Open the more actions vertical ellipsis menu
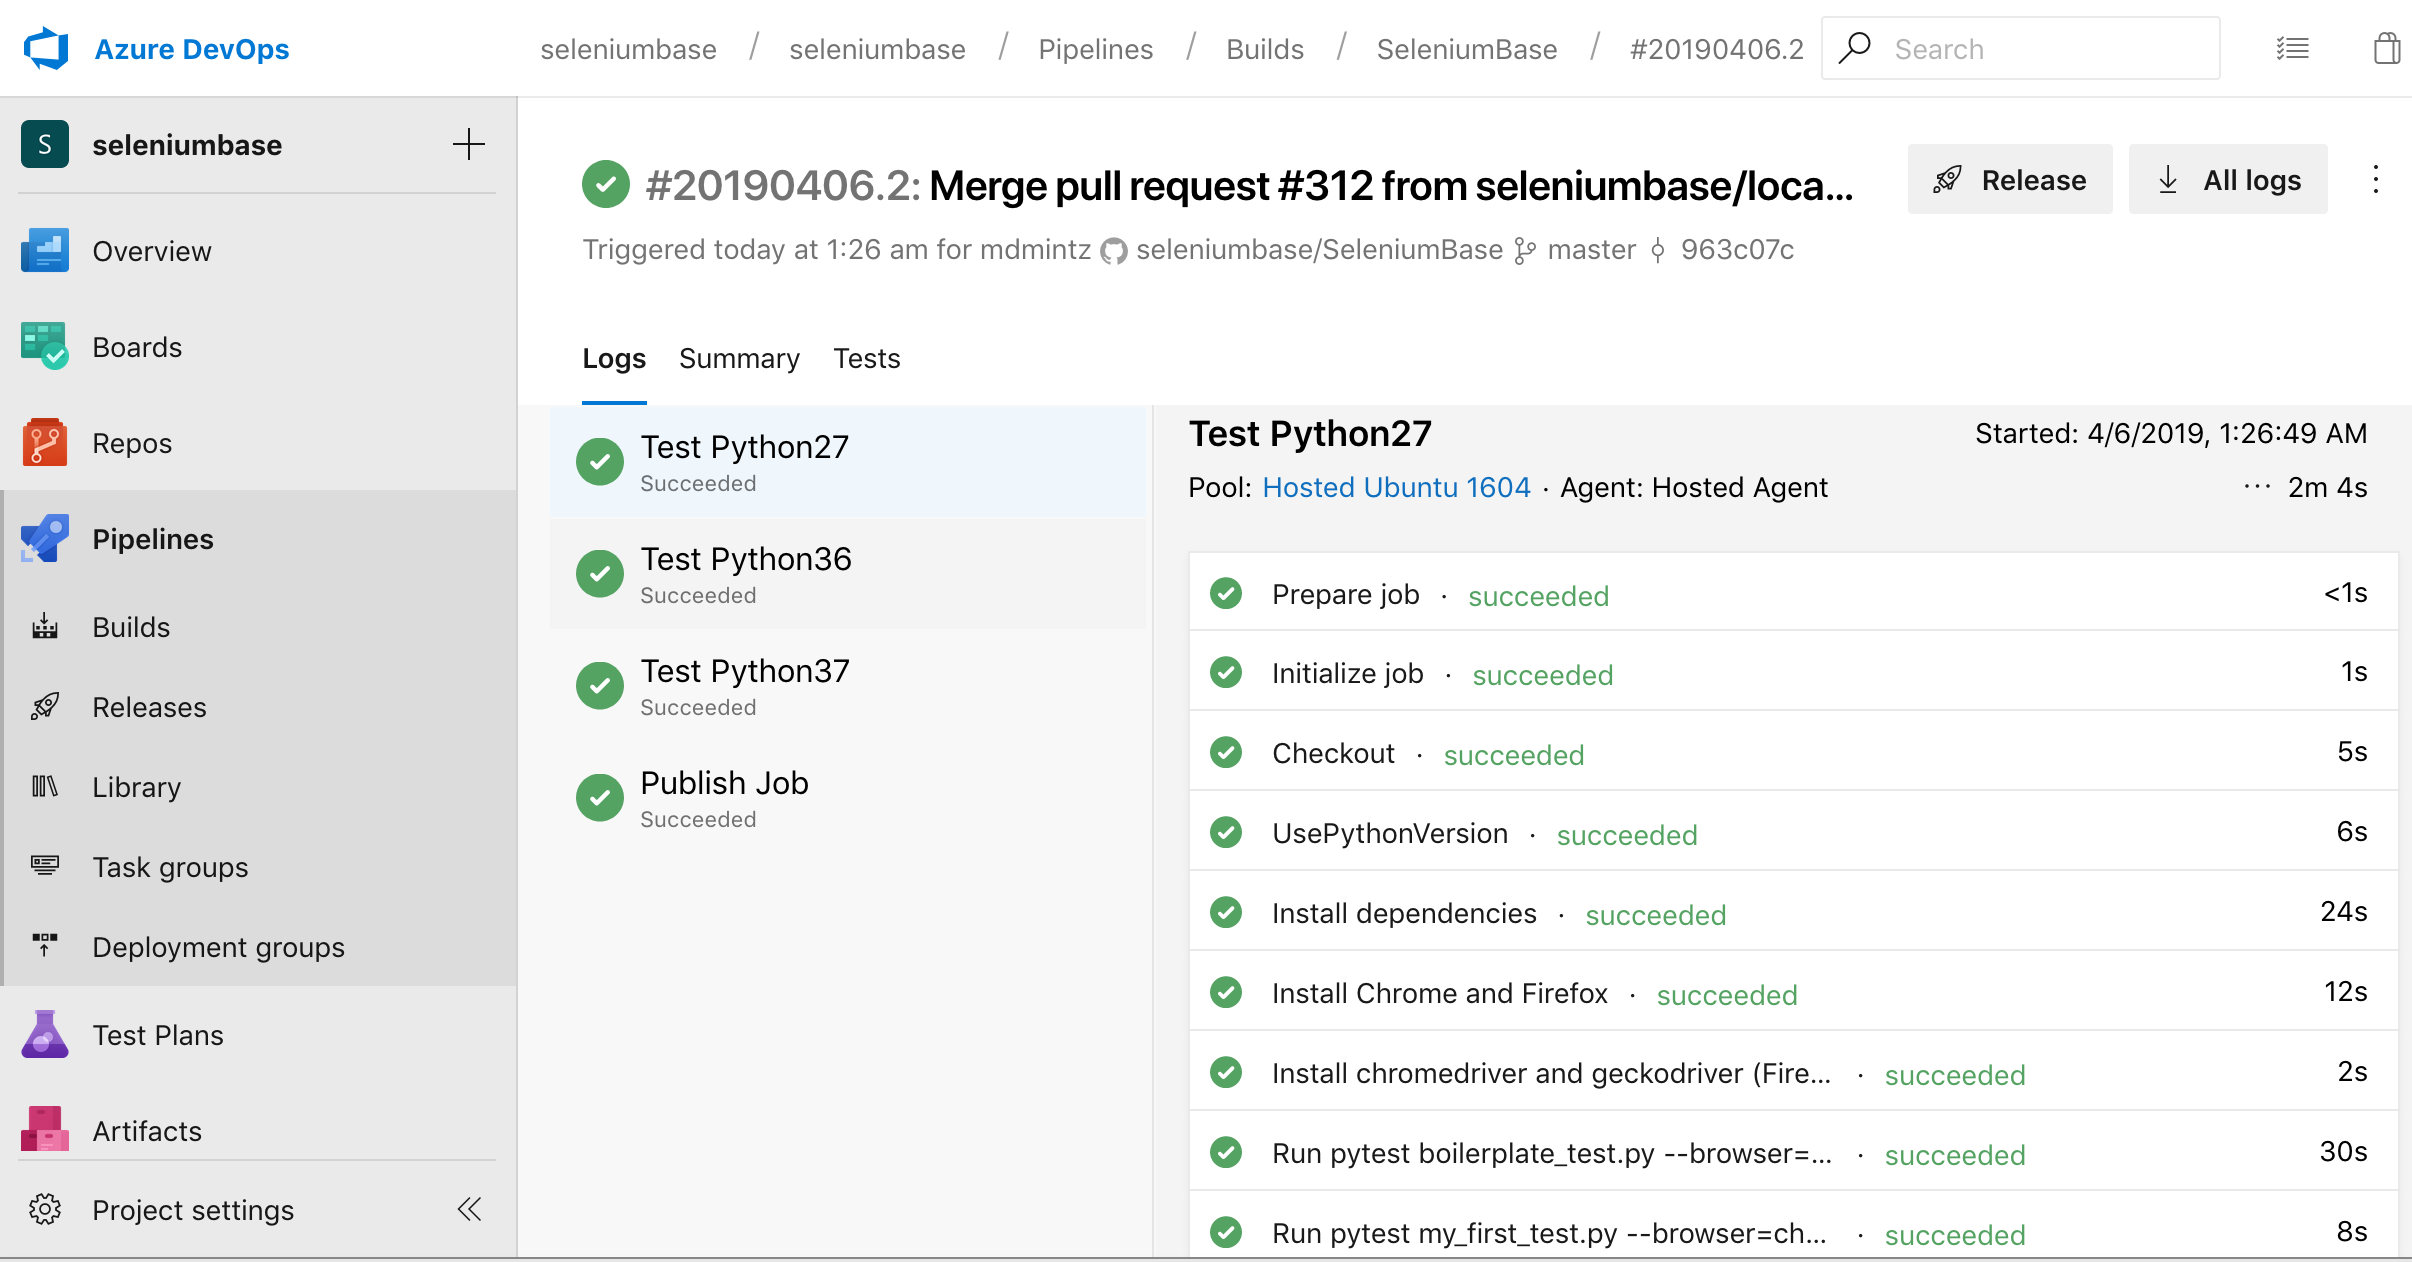The width and height of the screenshot is (2412, 1262). coord(2375,180)
